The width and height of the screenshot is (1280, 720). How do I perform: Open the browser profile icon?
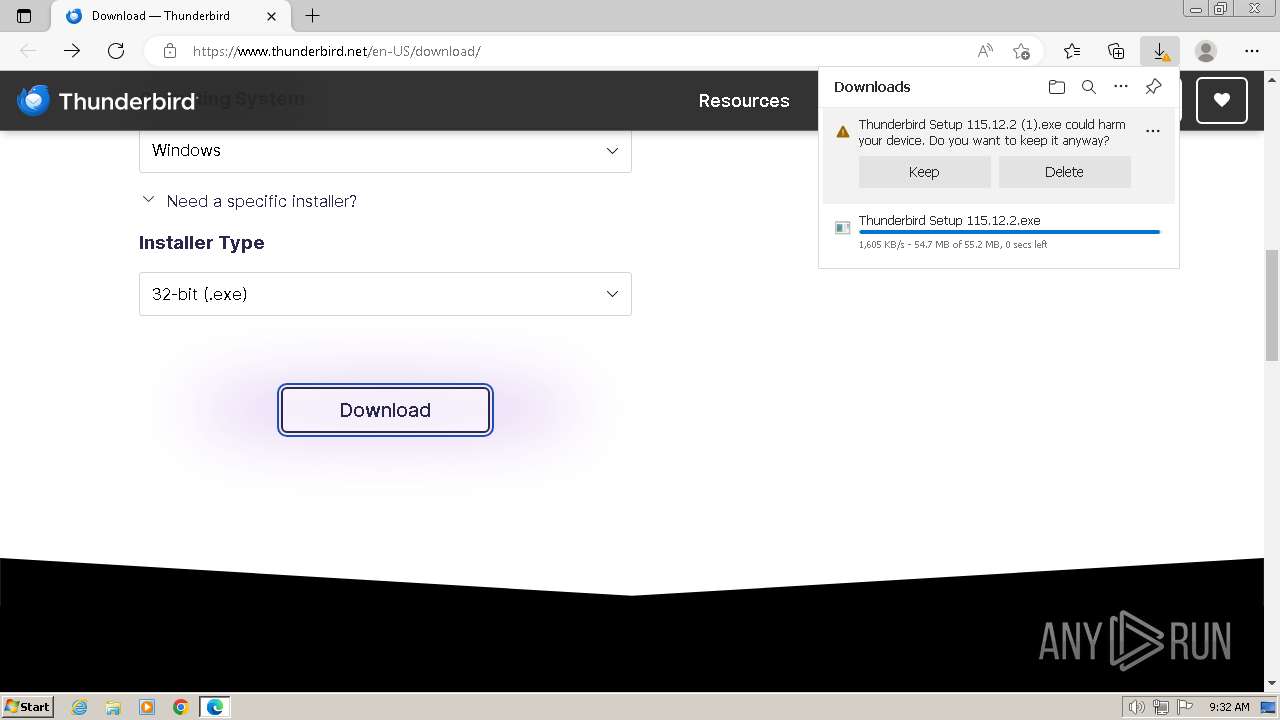(1206, 51)
